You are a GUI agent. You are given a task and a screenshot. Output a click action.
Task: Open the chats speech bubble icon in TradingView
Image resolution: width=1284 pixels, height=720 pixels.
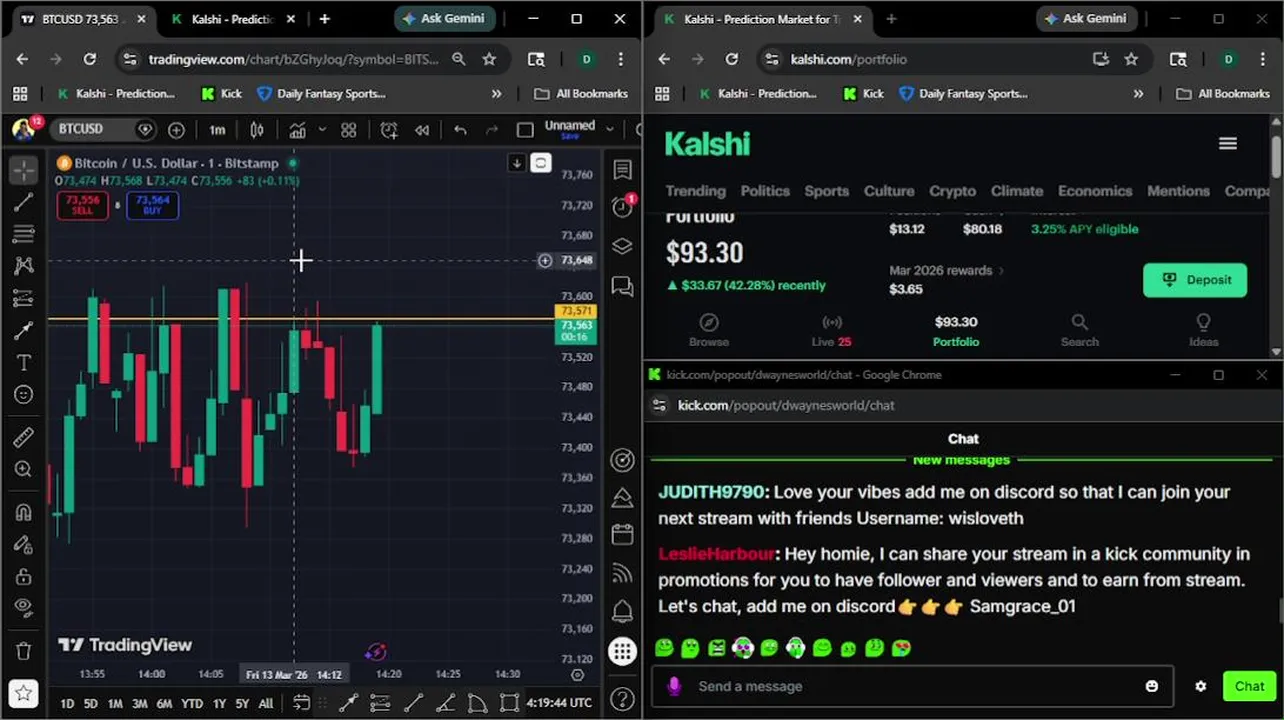point(622,288)
